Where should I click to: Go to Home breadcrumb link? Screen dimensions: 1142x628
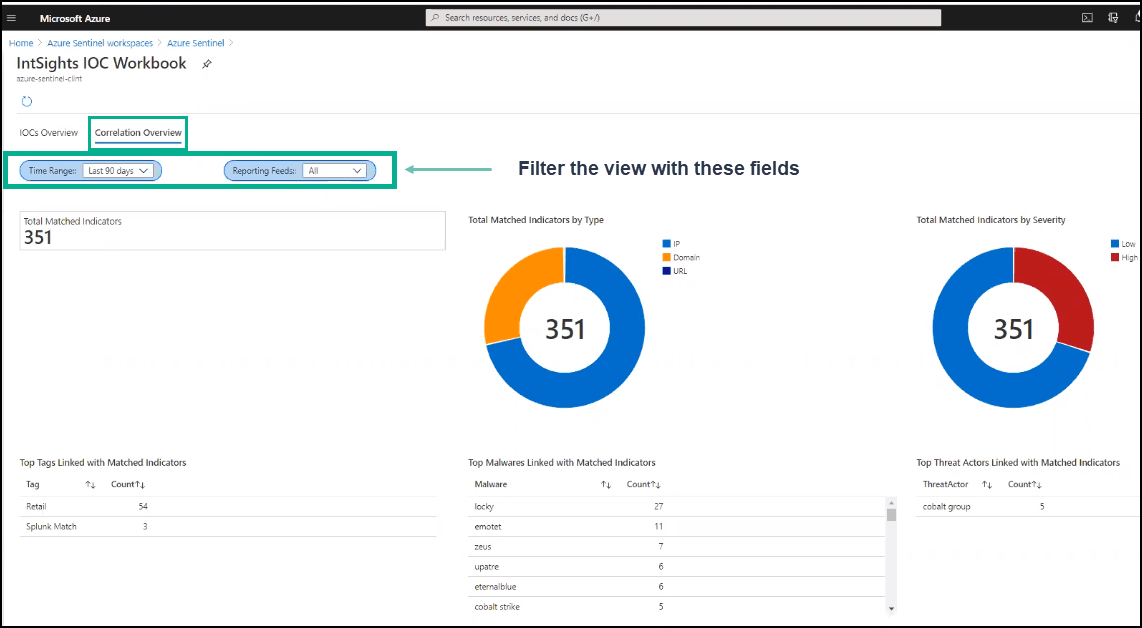click(21, 43)
